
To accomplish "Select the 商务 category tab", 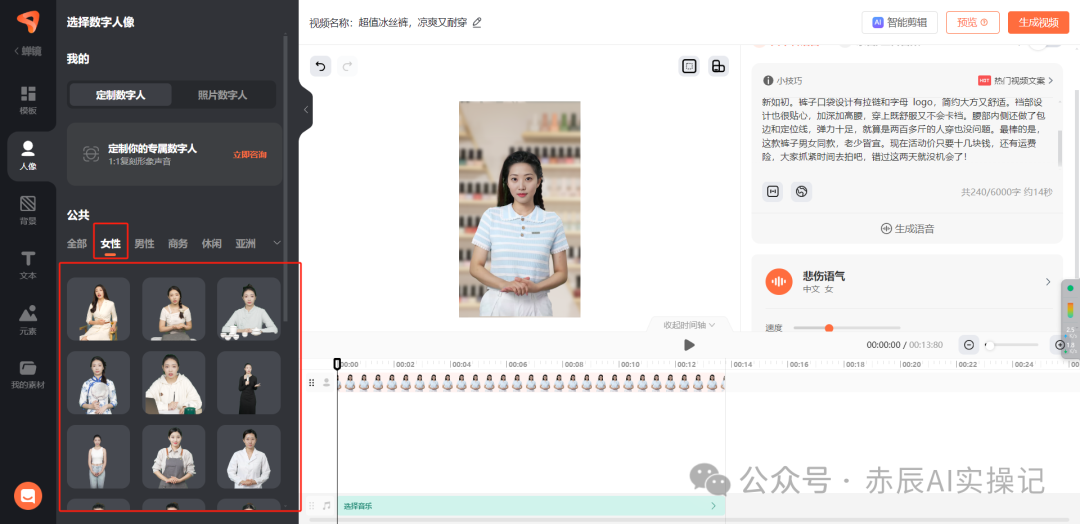I will pyautogui.click(x=178, y=243).
